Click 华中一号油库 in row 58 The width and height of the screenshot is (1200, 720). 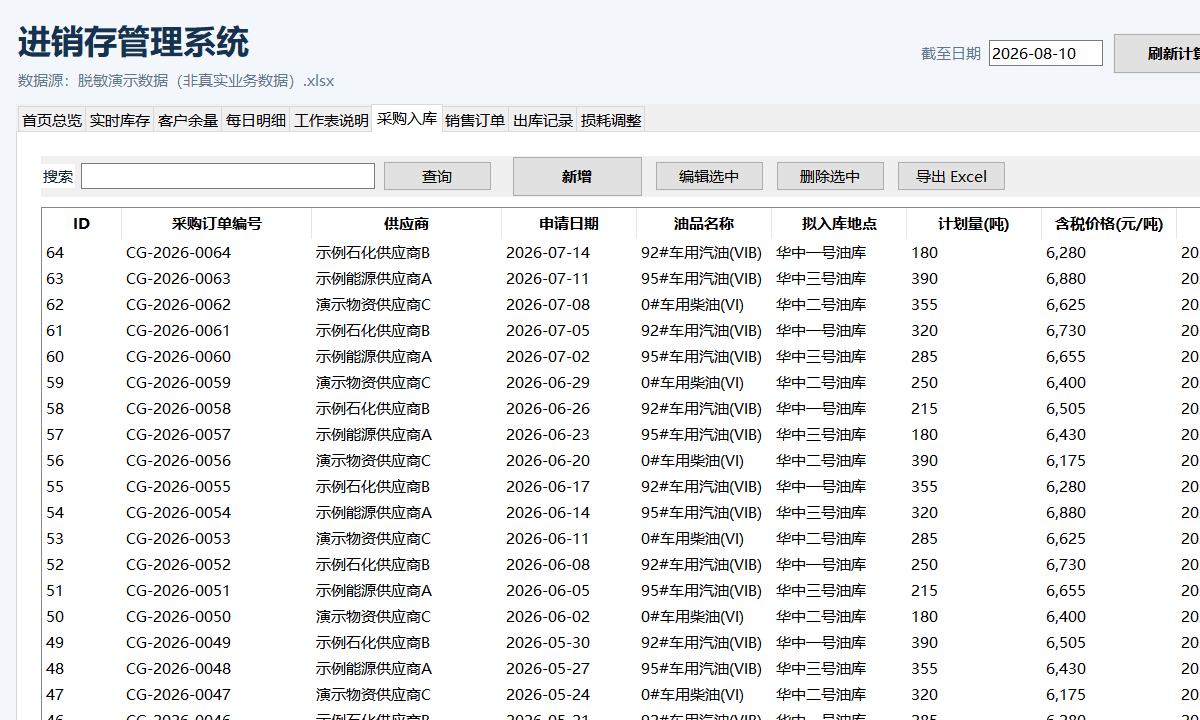[821, 408]
